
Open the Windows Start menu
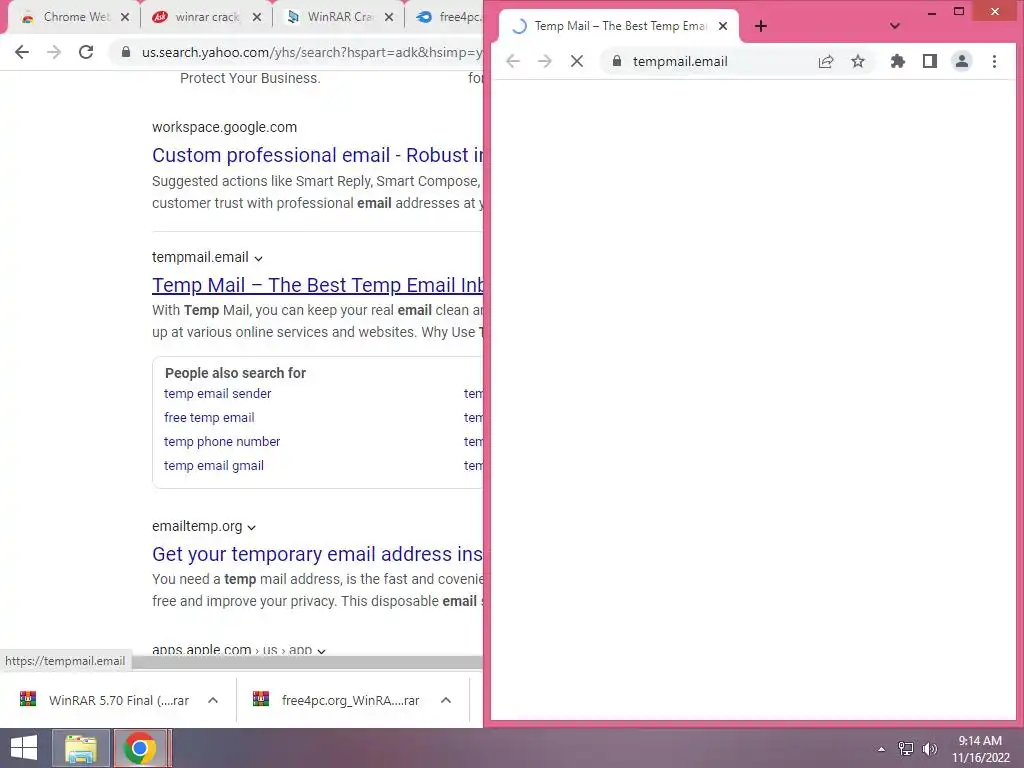[24, 748]
